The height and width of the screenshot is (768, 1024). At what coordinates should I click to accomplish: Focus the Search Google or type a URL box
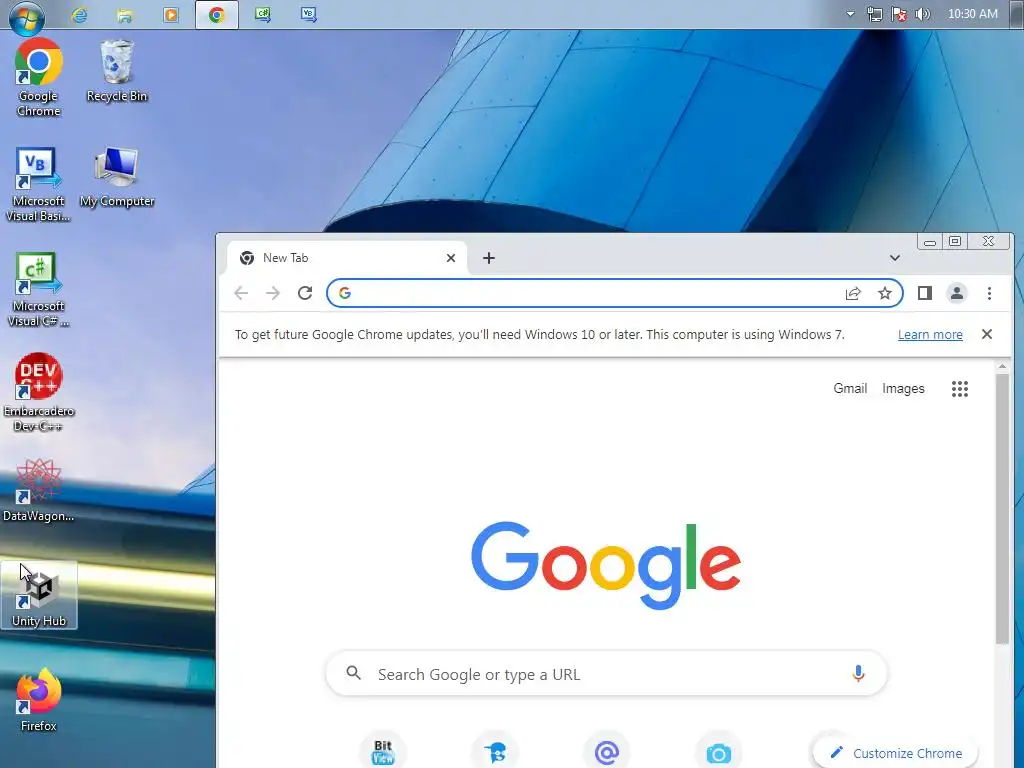pyautogui.click(x=606, y=673)
